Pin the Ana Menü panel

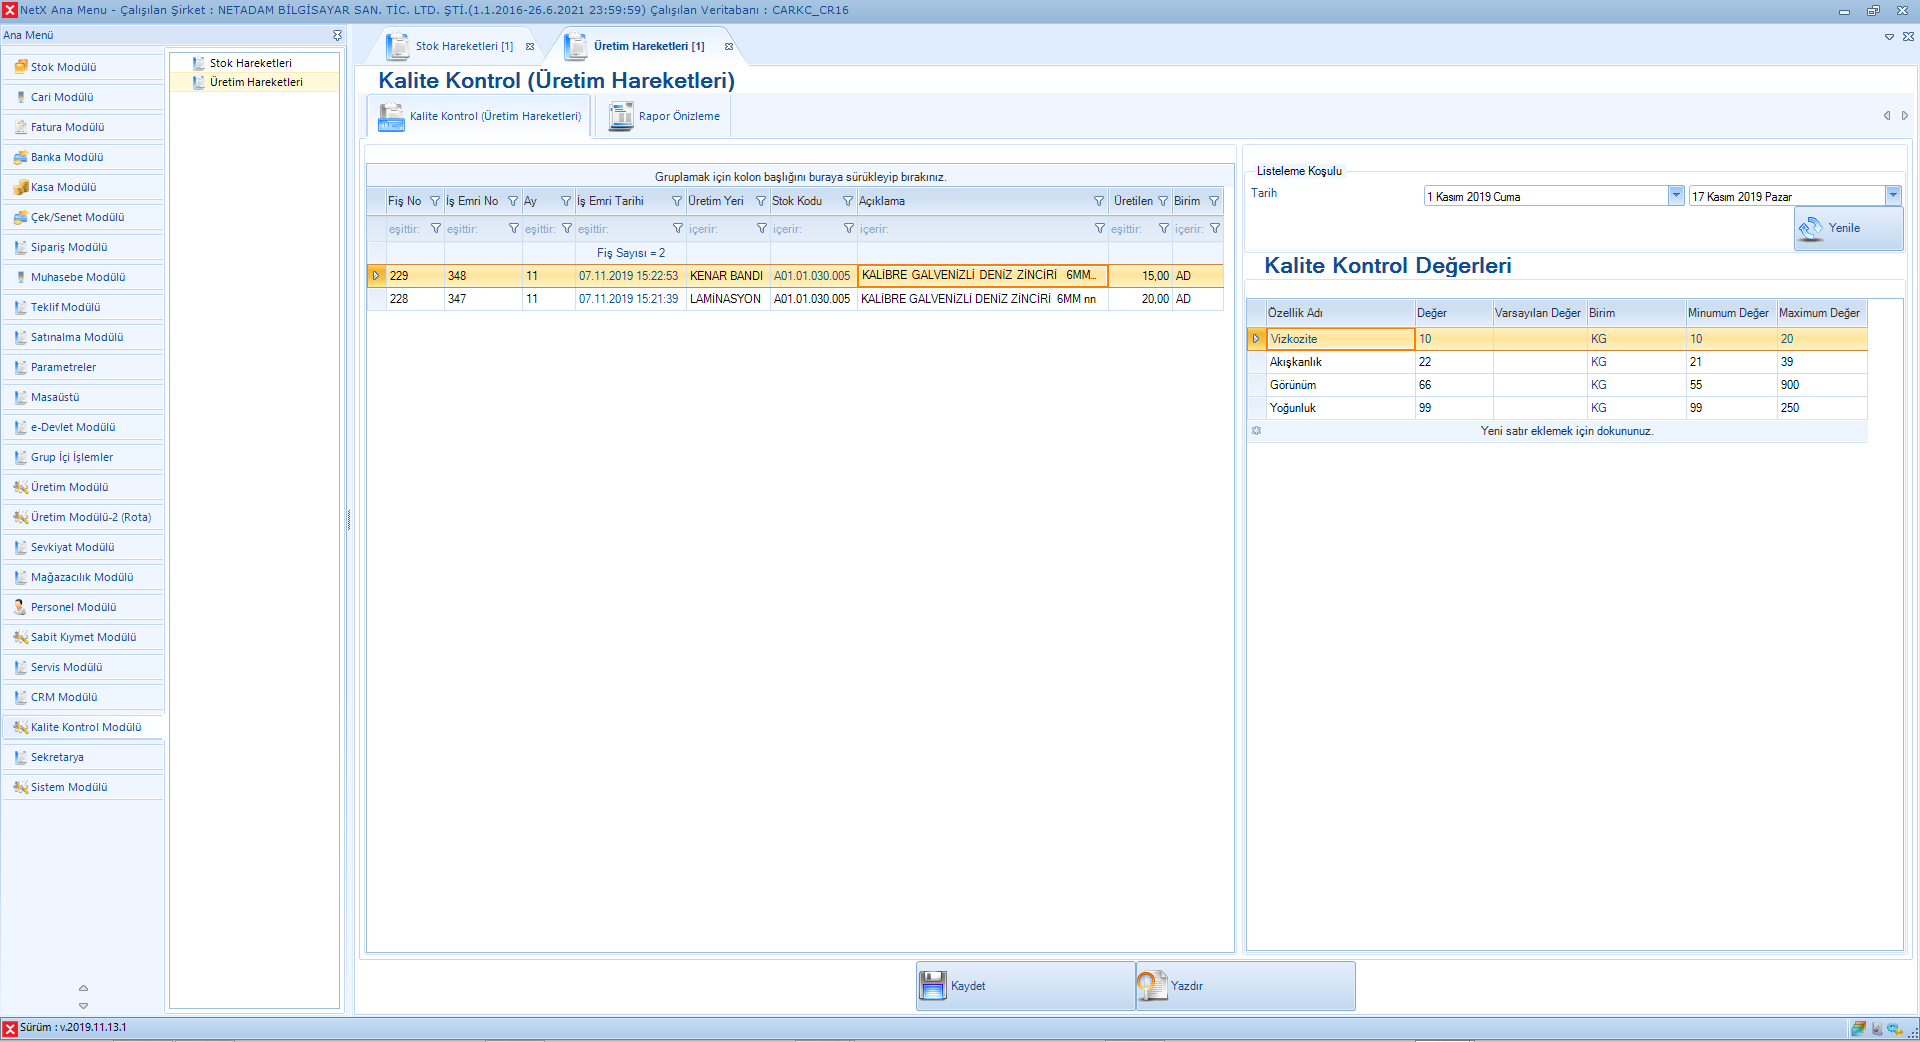[x=337, y=35]
